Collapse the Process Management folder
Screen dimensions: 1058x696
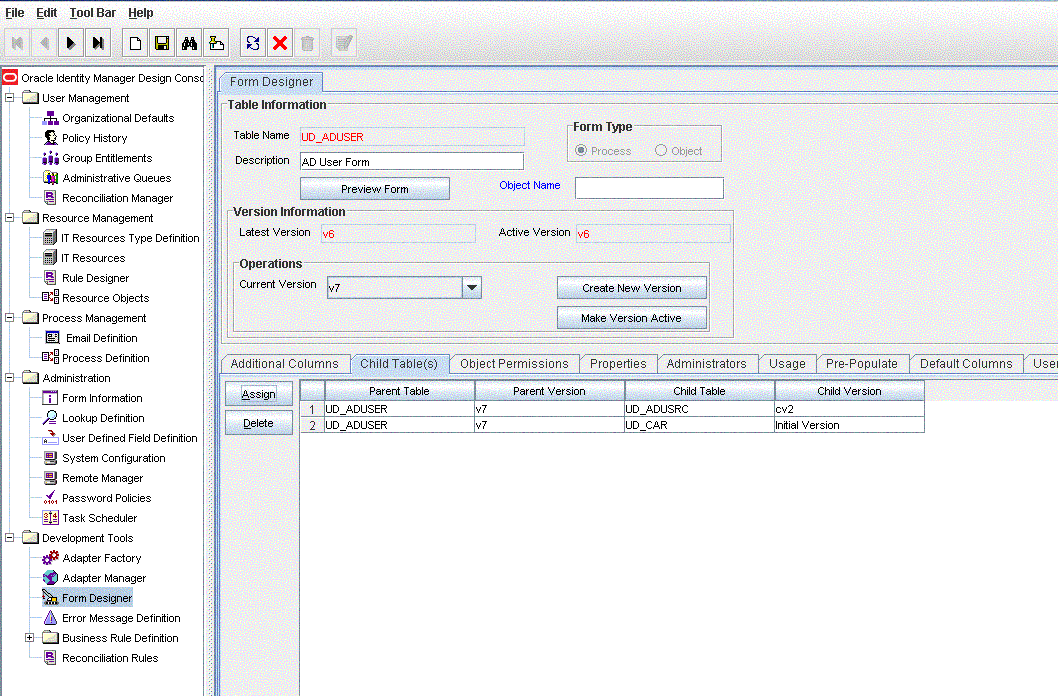click(10, 318)
